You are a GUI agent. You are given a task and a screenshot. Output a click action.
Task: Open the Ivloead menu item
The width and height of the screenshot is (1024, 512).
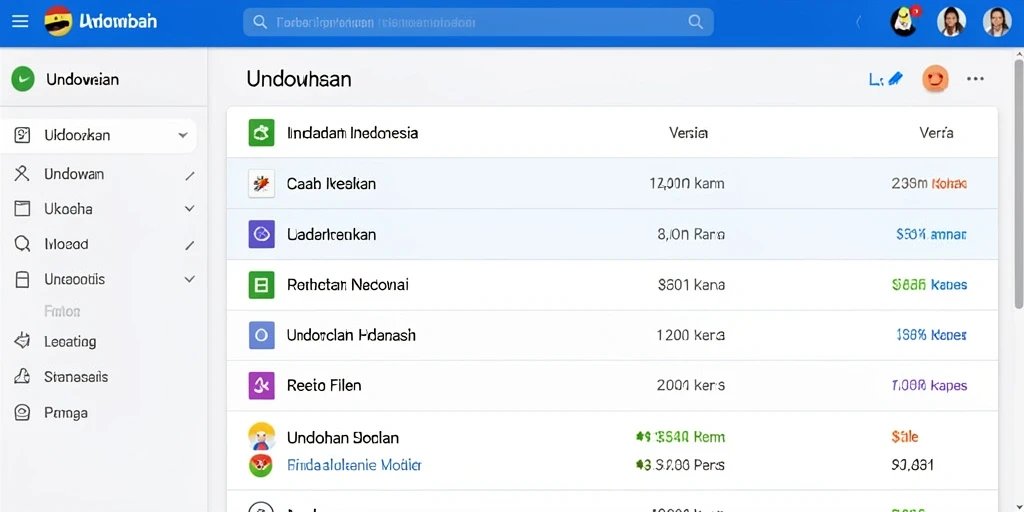point(66,244)
